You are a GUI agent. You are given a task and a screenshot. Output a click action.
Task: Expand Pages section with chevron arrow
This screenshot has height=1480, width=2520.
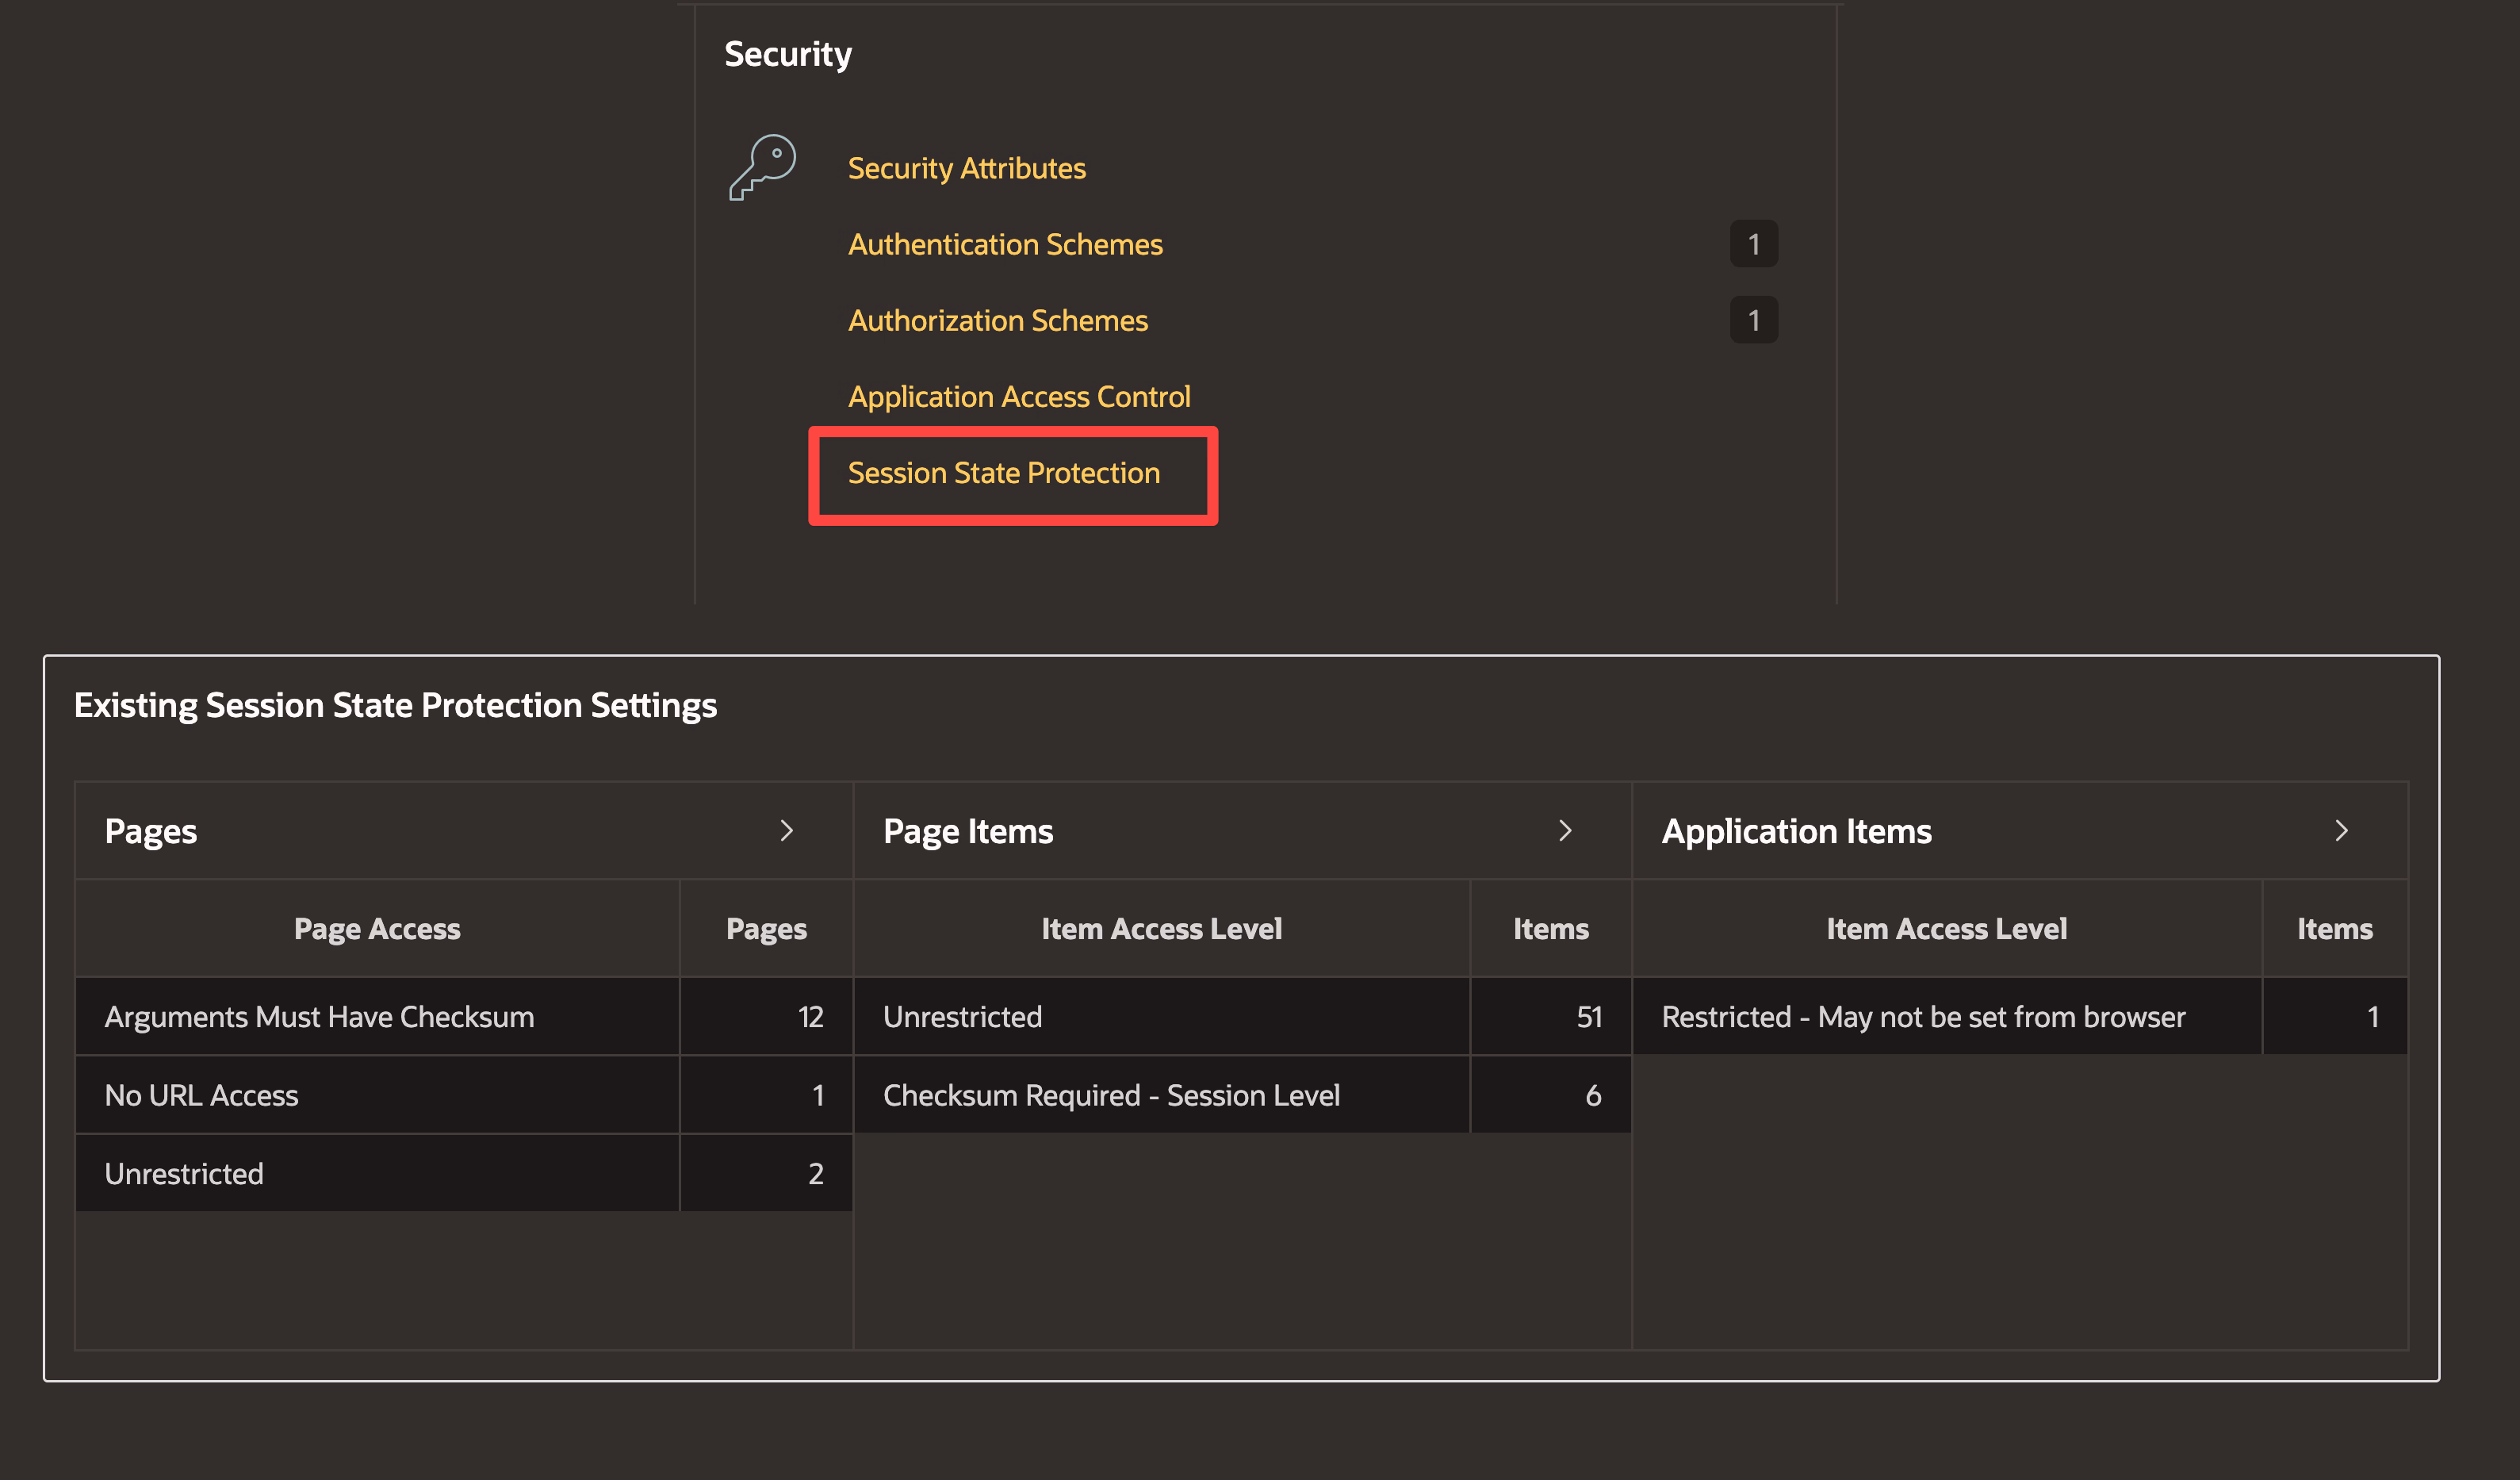coord(786,831)
